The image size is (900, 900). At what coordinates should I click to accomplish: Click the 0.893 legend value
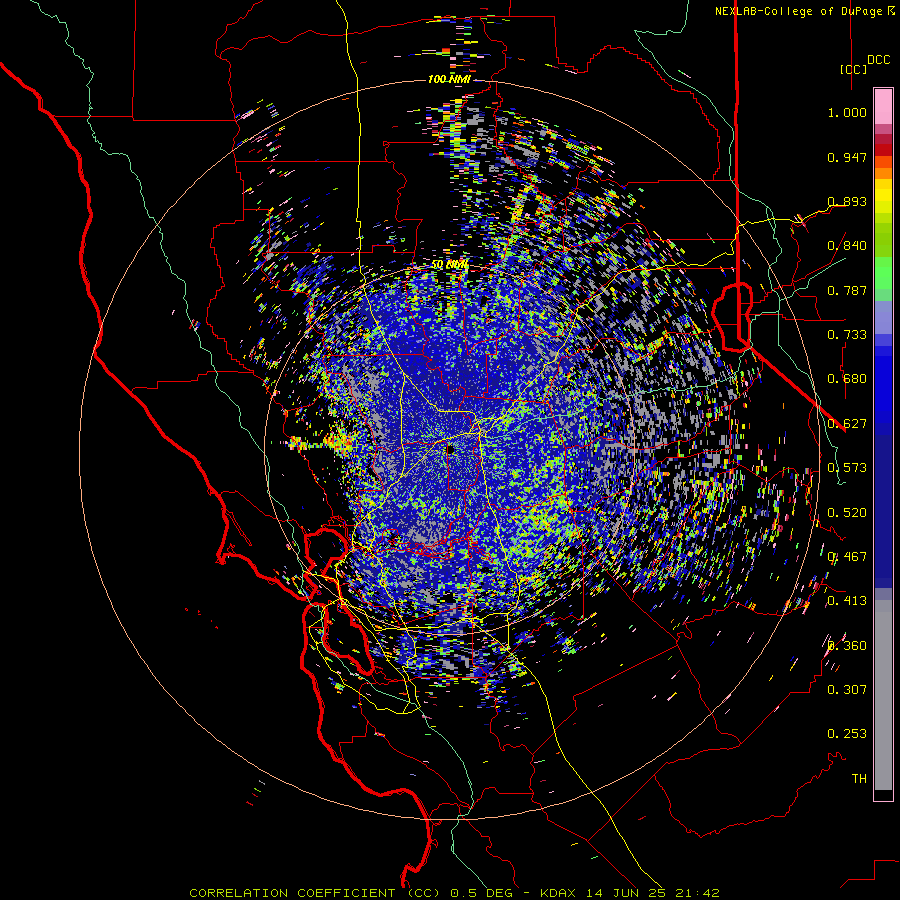(x=847, y=201)
